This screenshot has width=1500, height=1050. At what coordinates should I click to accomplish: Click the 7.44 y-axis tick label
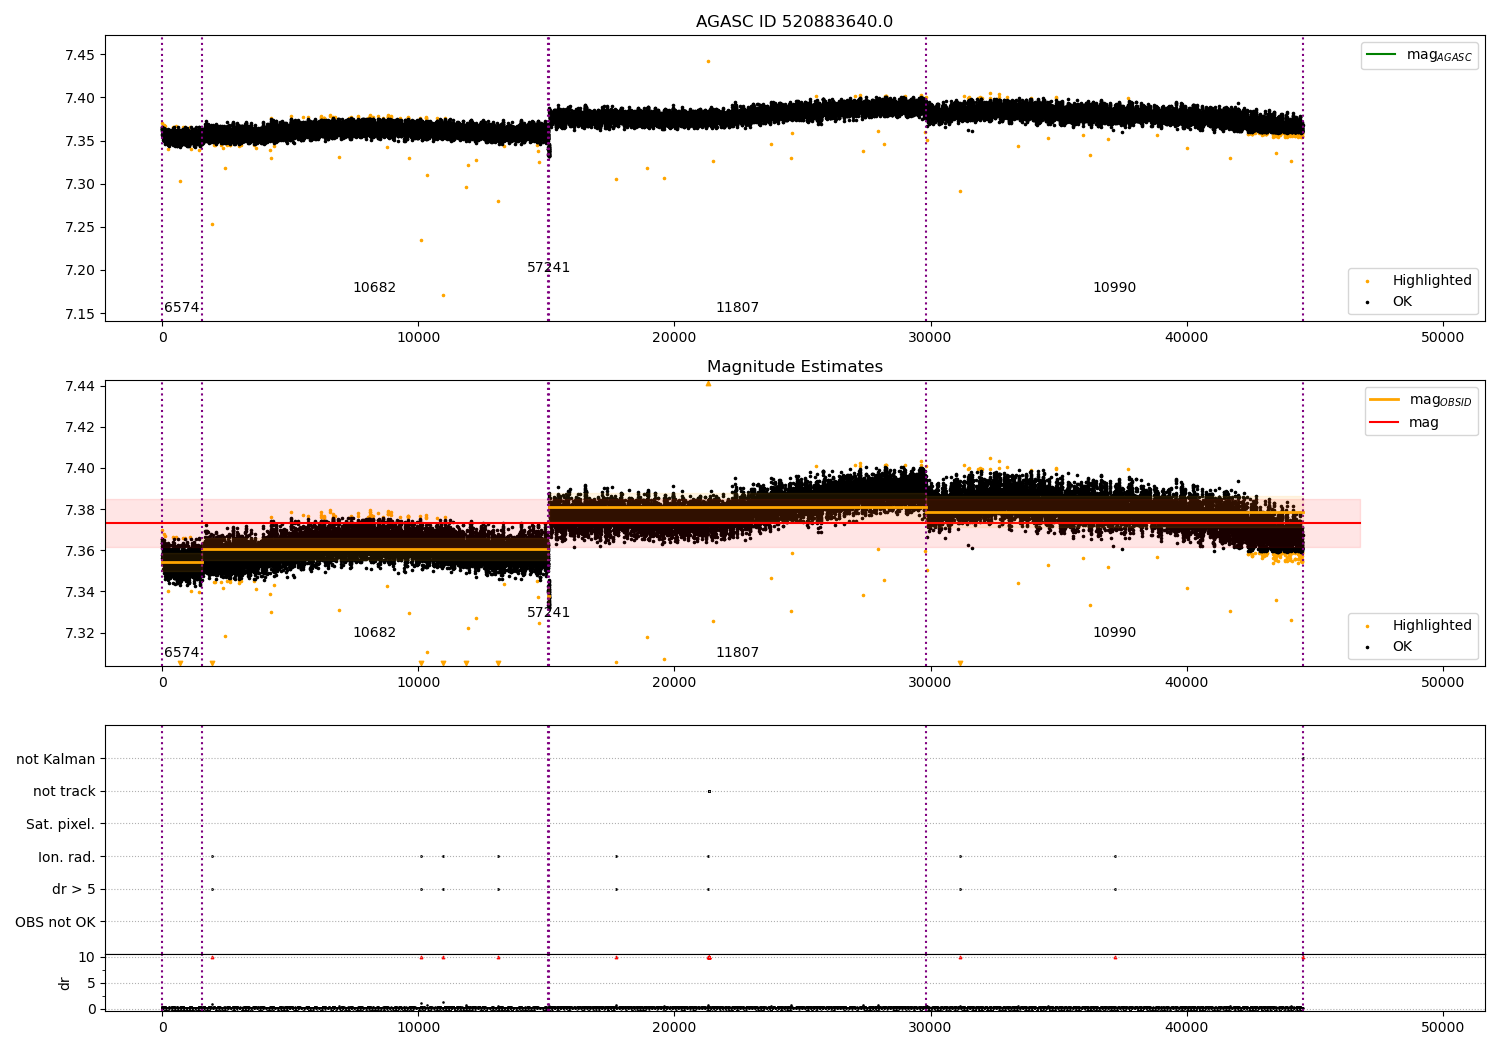80,386
